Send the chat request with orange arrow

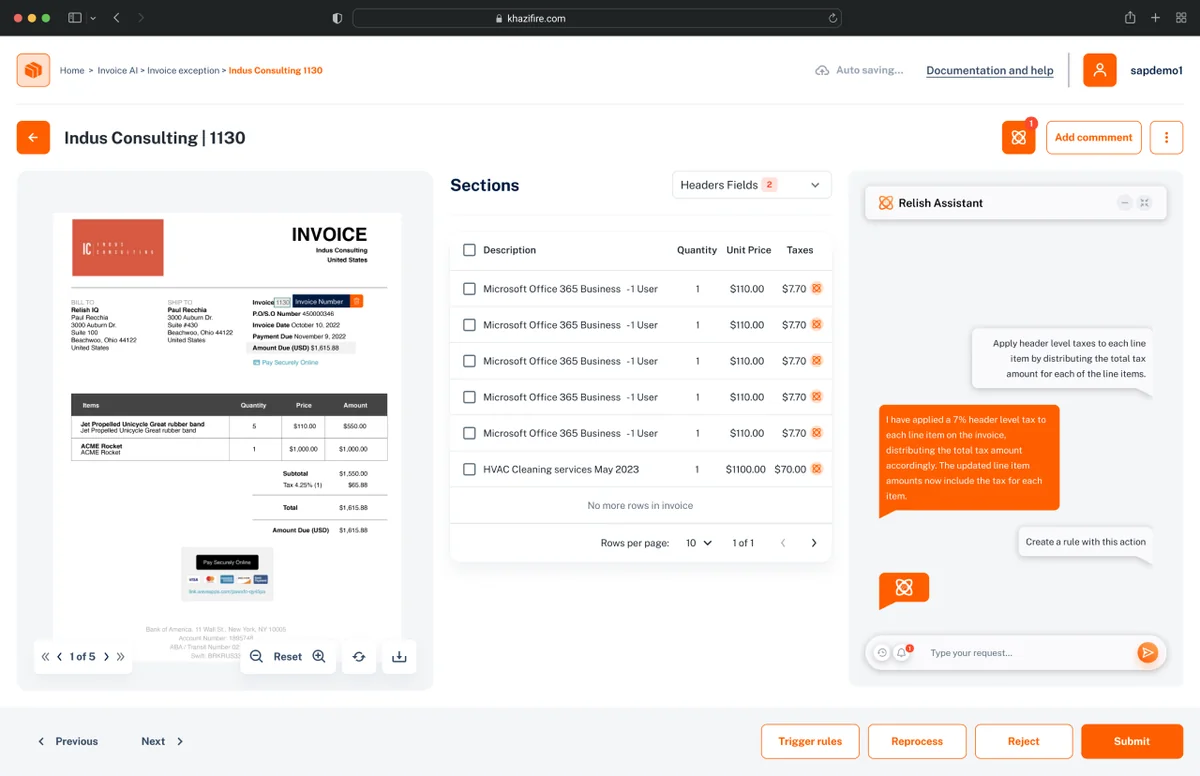[1147, 653]
